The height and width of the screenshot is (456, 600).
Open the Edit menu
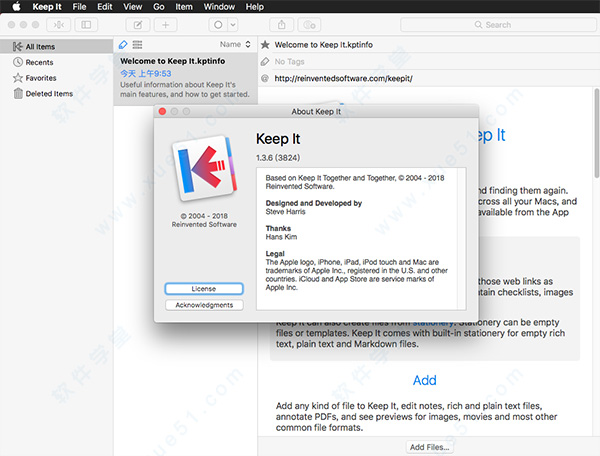104,7
